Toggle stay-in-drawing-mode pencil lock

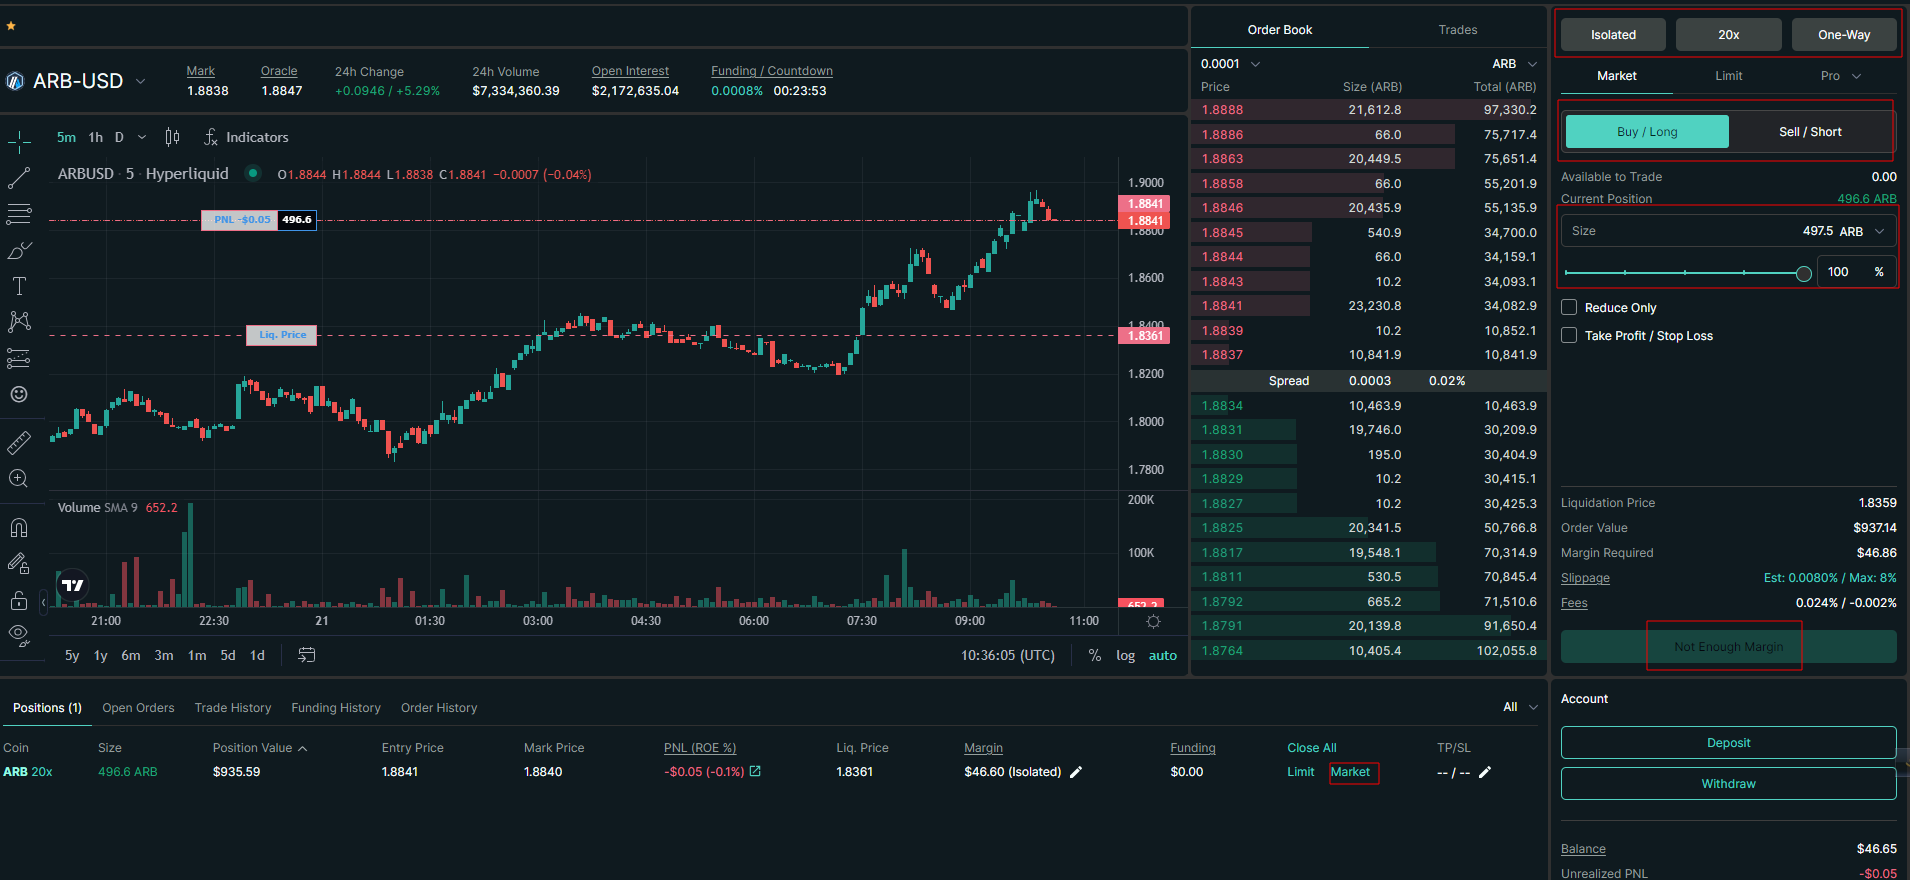[19, 563]
